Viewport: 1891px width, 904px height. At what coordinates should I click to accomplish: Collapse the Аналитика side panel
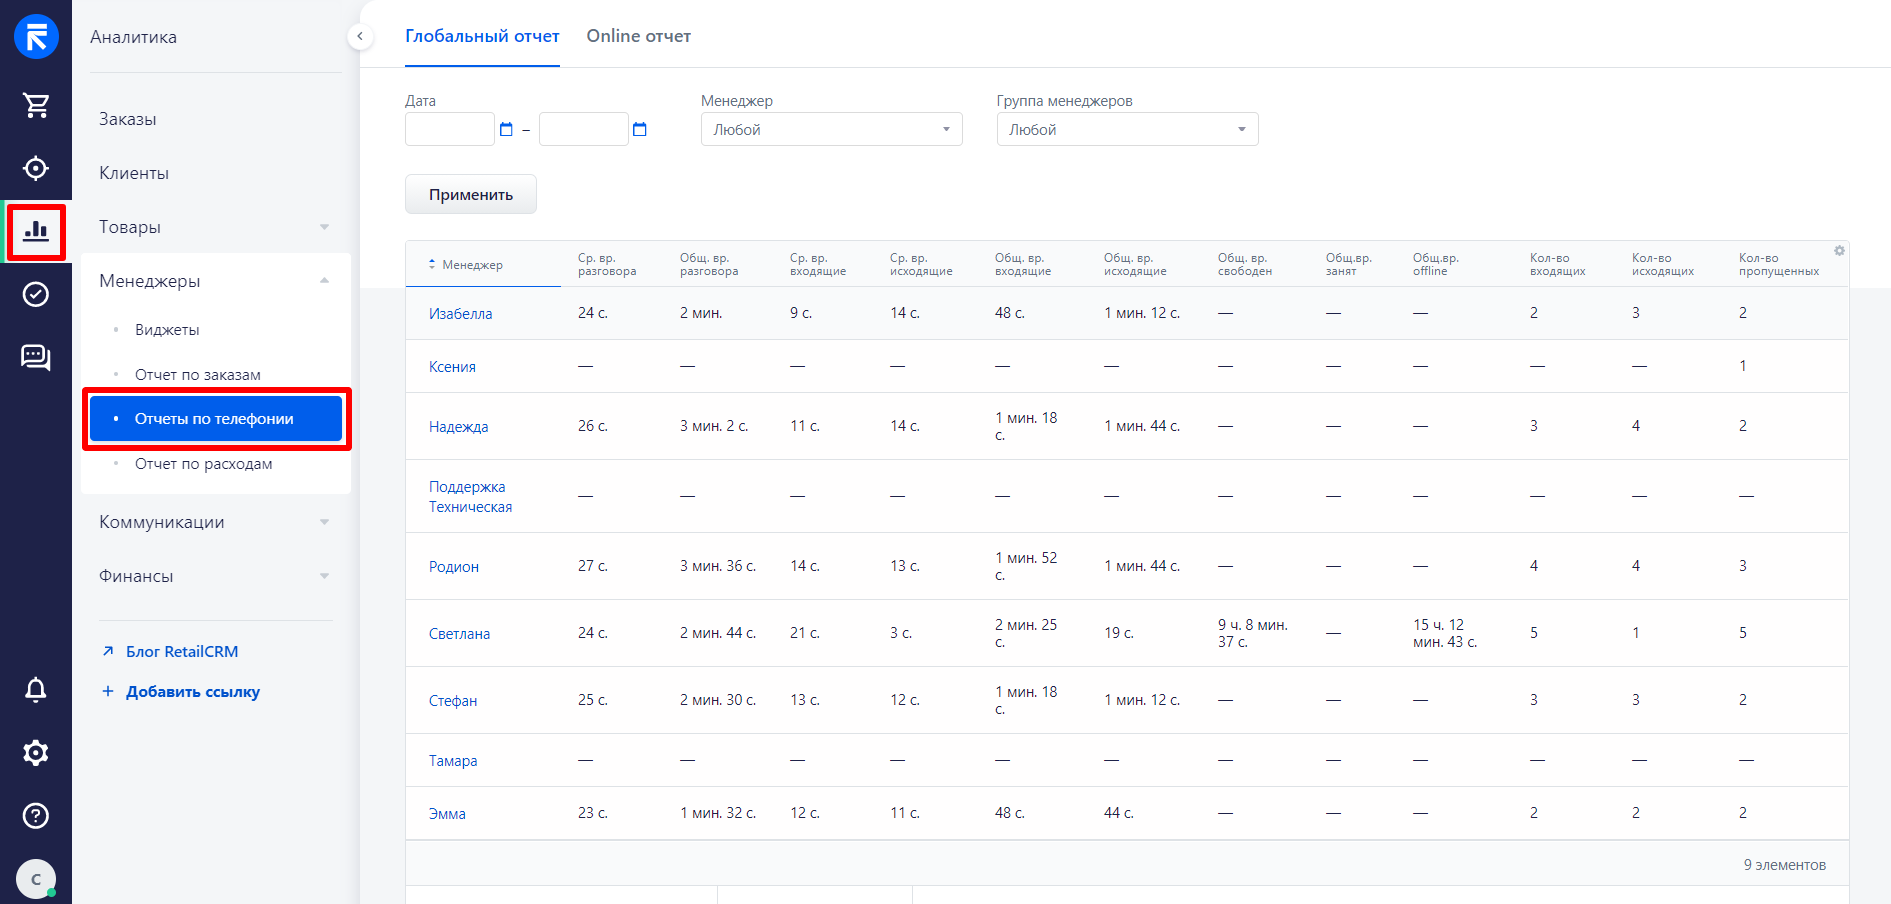(x=360, y=37)
